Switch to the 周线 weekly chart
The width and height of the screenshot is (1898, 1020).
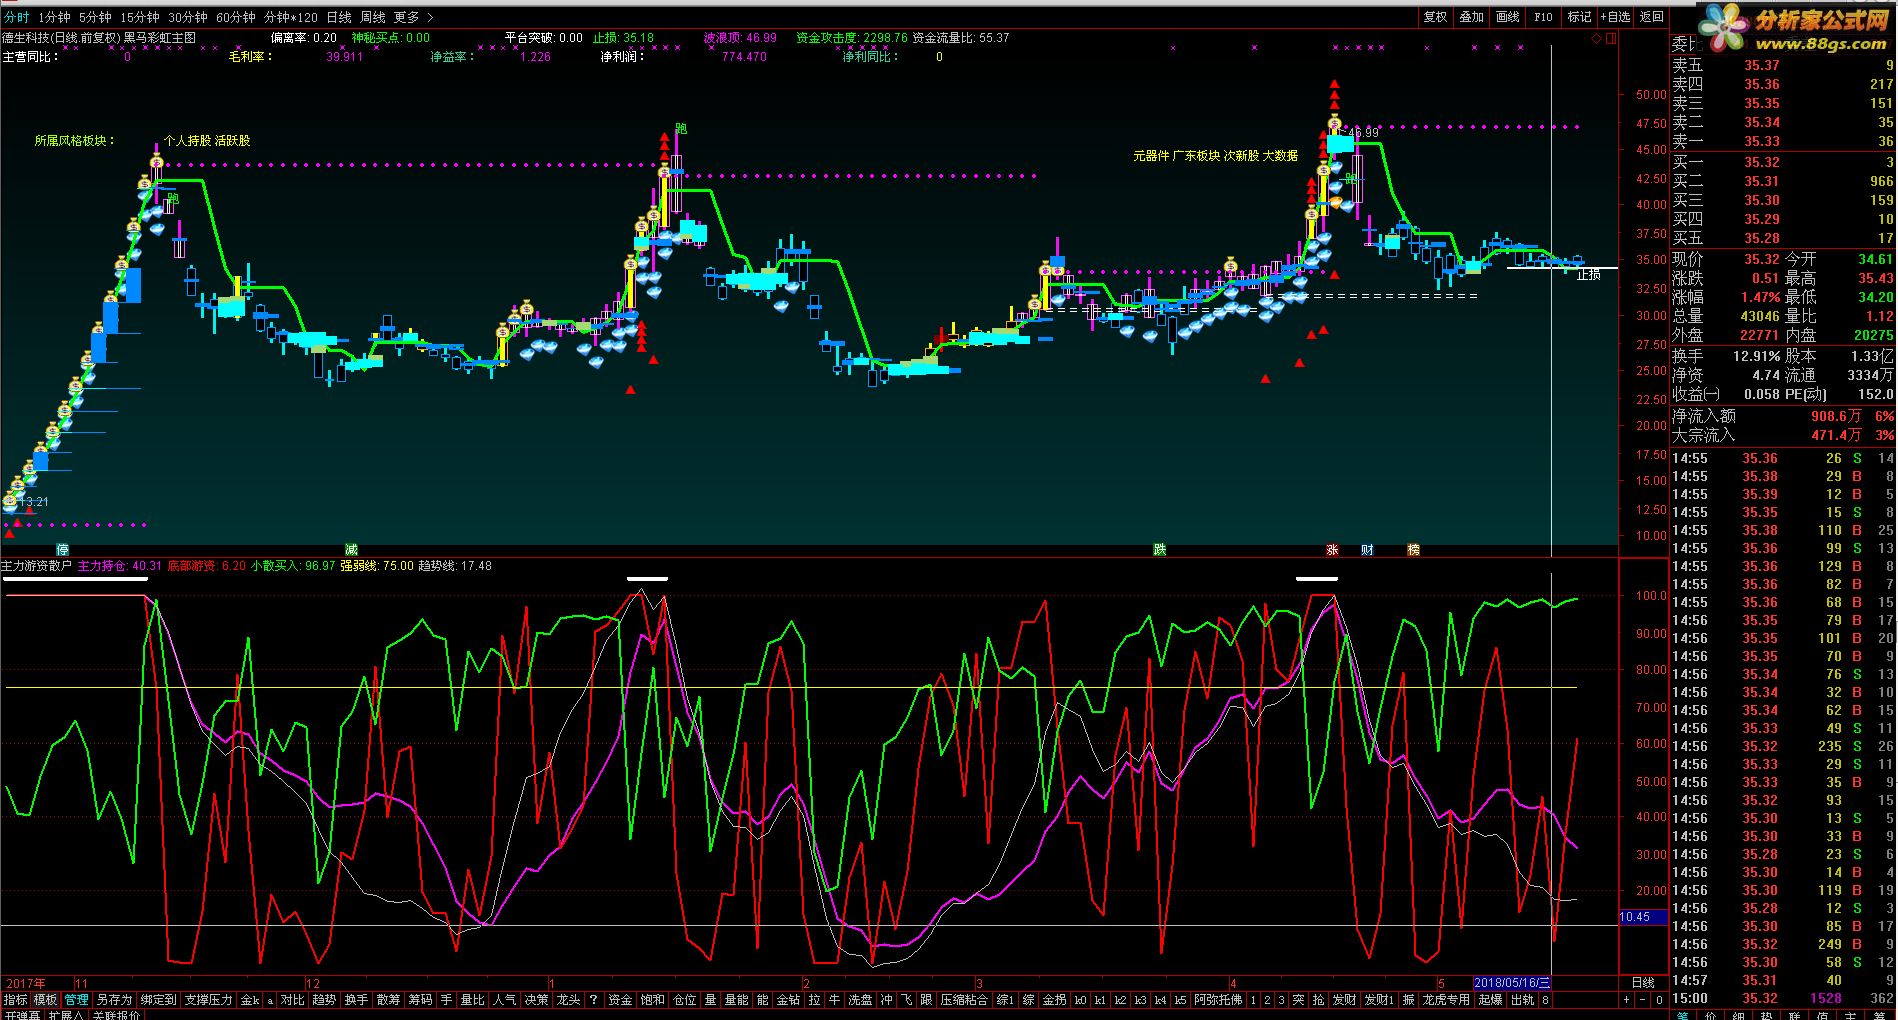372,17
